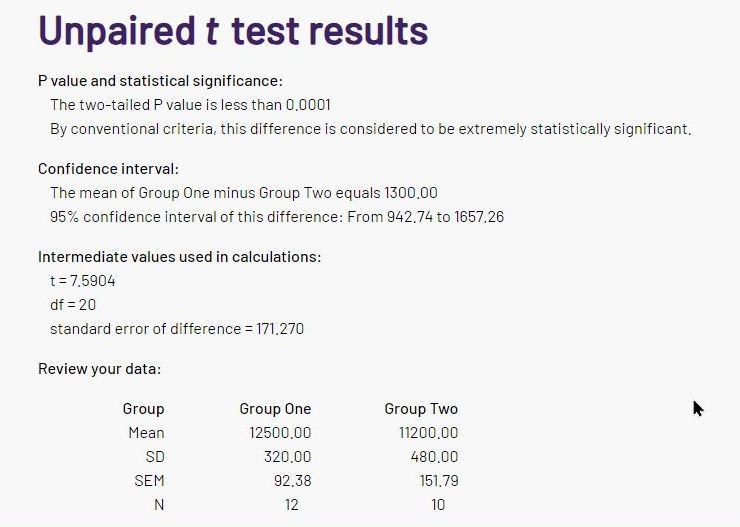Click the Group Two column header
This screenshot has width=740, height=527.
coord(421,409)
